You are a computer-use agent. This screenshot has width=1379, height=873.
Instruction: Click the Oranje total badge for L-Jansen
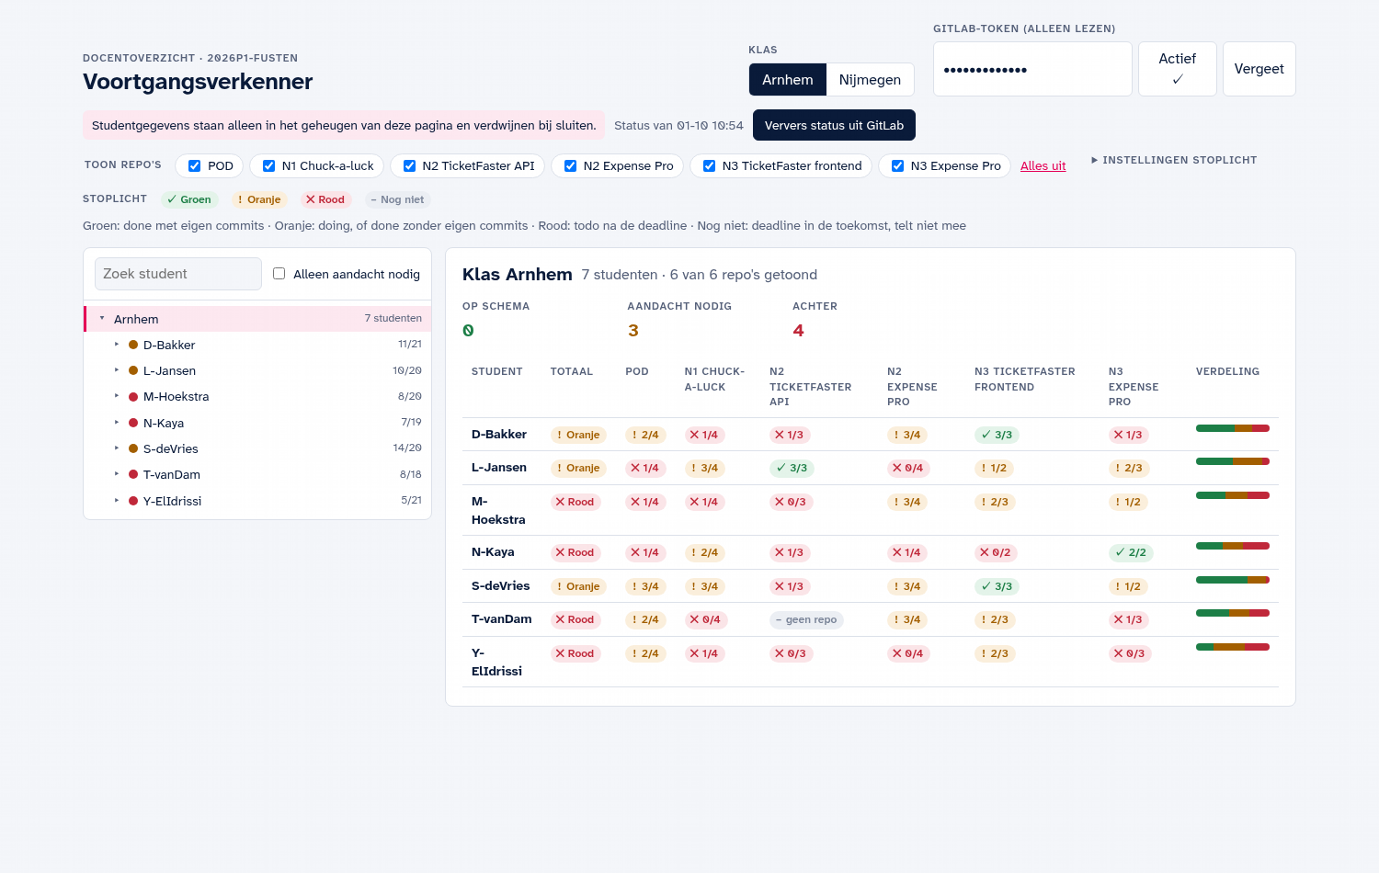pos(578,468)
